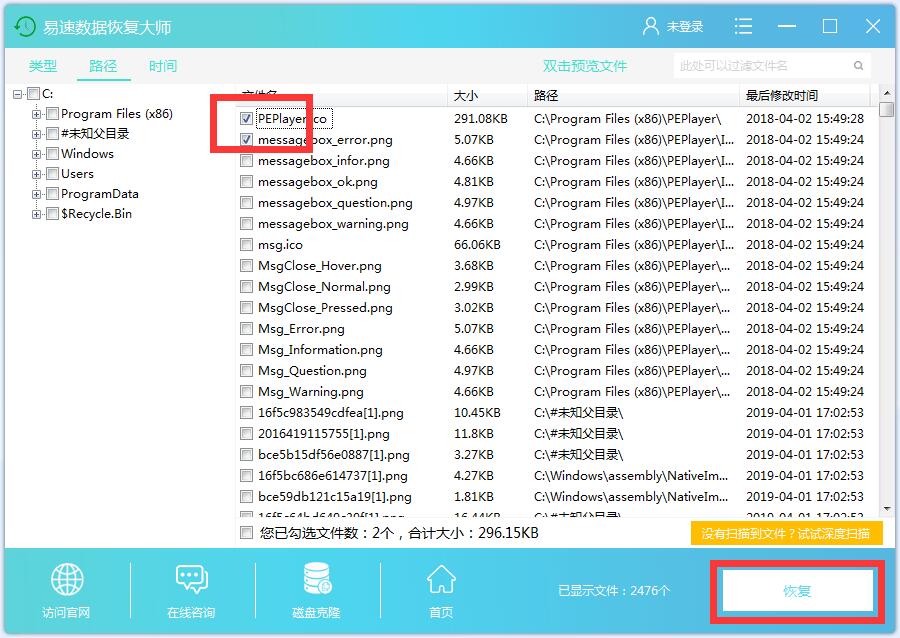The height and width of the screenshot is (638, 900).
Task: Expand #未知父目录 tree node
Action: (37, 134)
